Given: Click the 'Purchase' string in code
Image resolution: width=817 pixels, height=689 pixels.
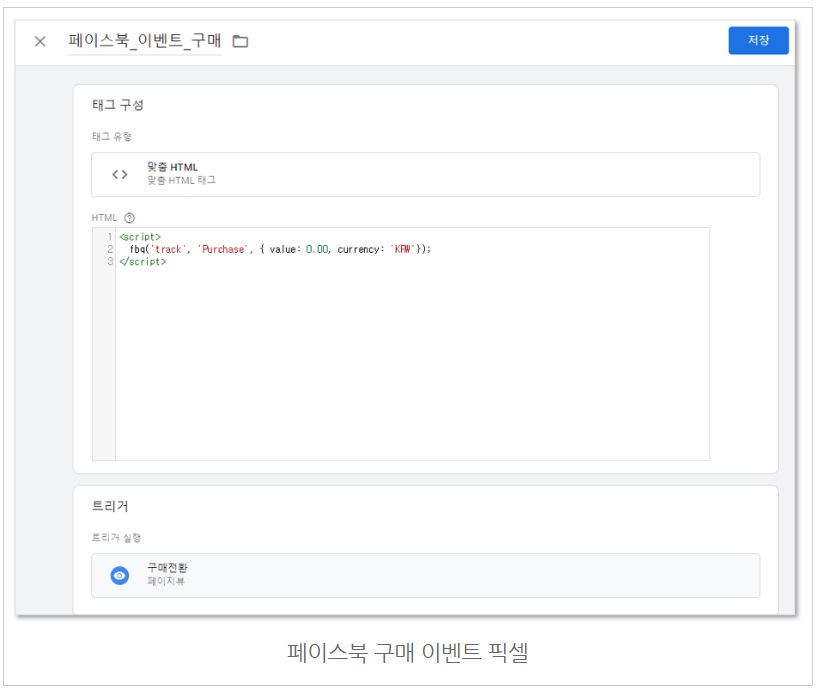Looking at the screenshot, I should coord(222,249).
